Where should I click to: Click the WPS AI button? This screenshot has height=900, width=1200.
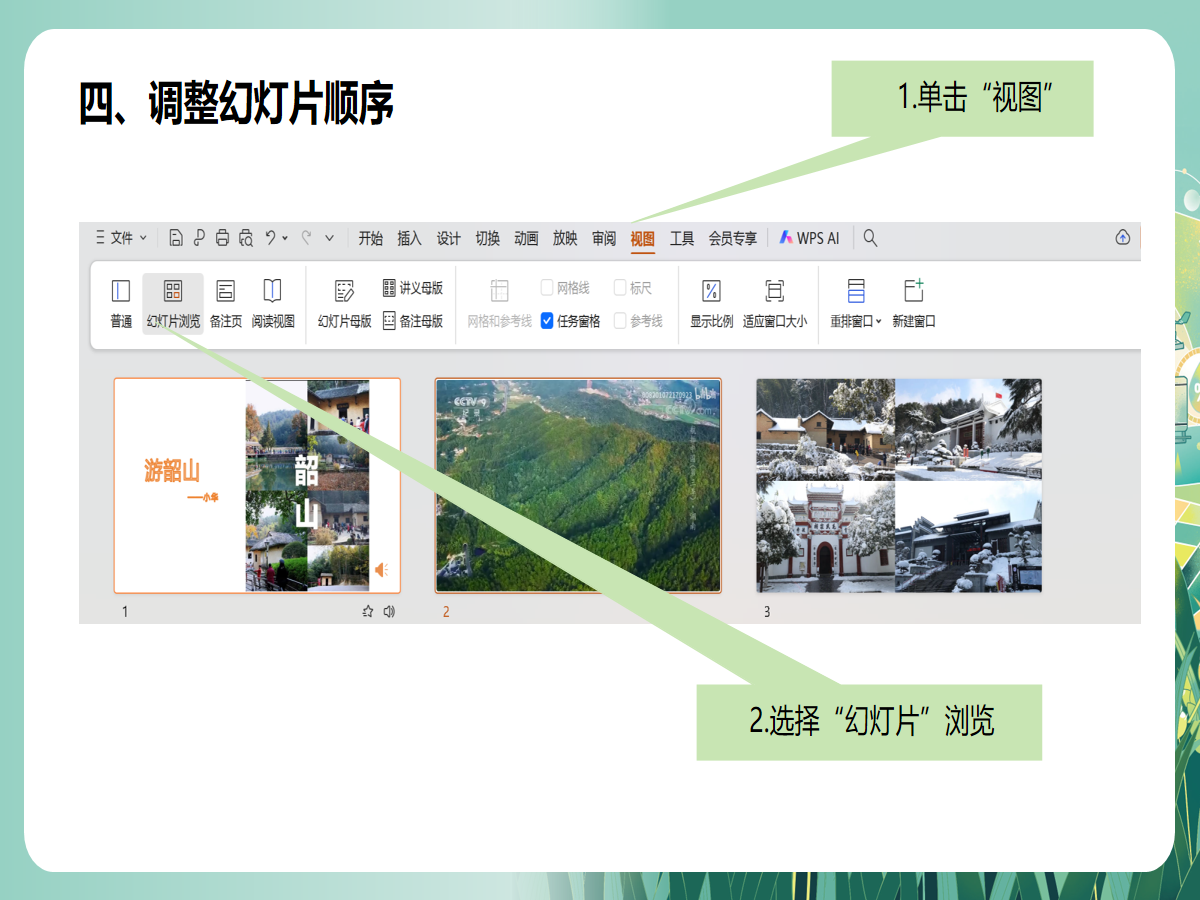point(810,238)
